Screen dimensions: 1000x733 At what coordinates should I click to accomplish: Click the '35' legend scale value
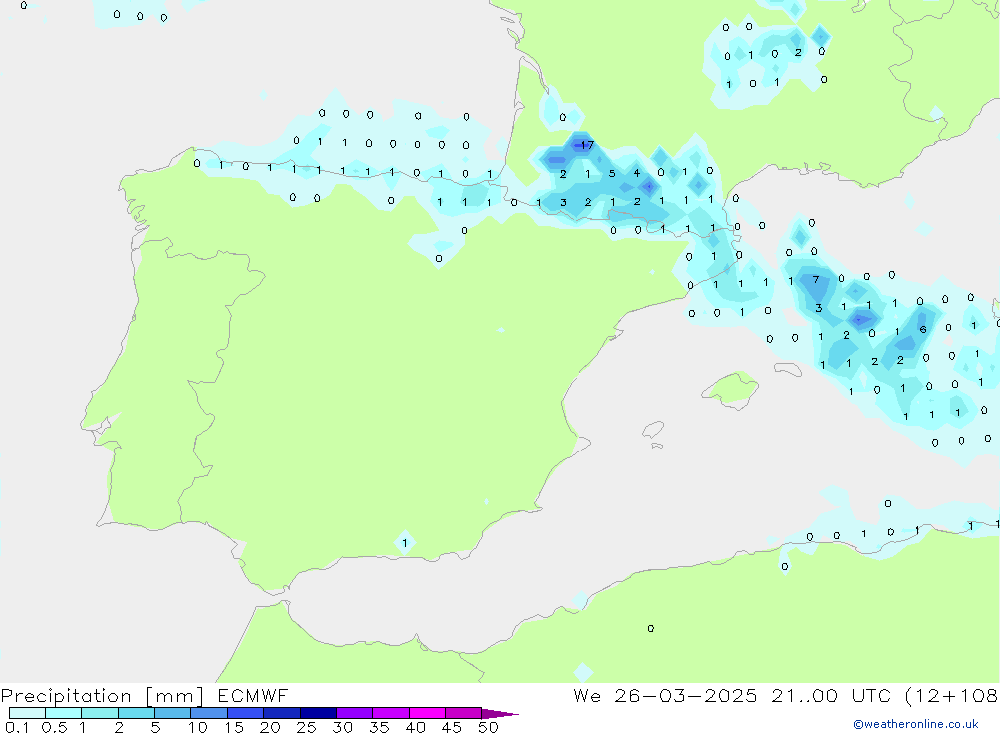point(379,727)
